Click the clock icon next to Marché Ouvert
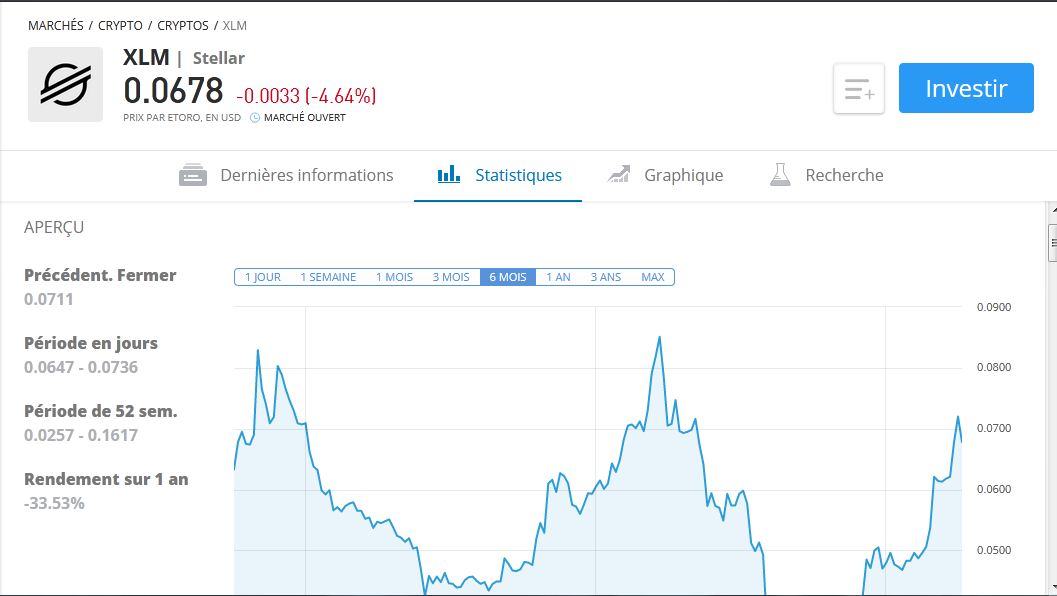Screen dimensions: 1057x596 255,117
